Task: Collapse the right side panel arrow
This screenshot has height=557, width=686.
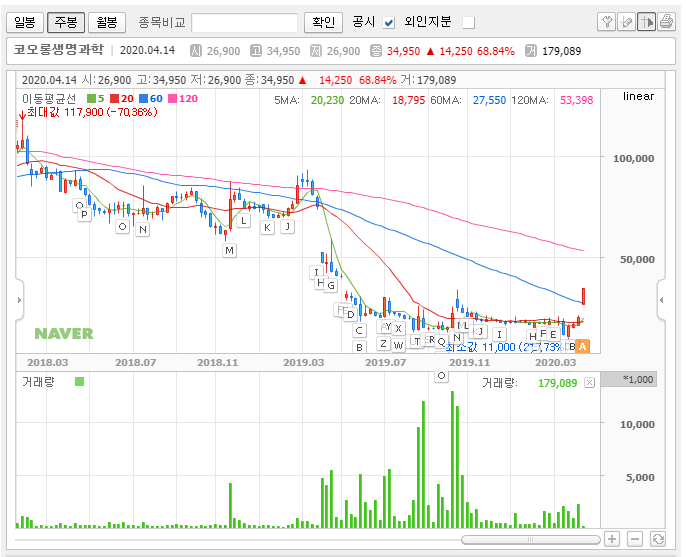Action: tap(662, 300)
